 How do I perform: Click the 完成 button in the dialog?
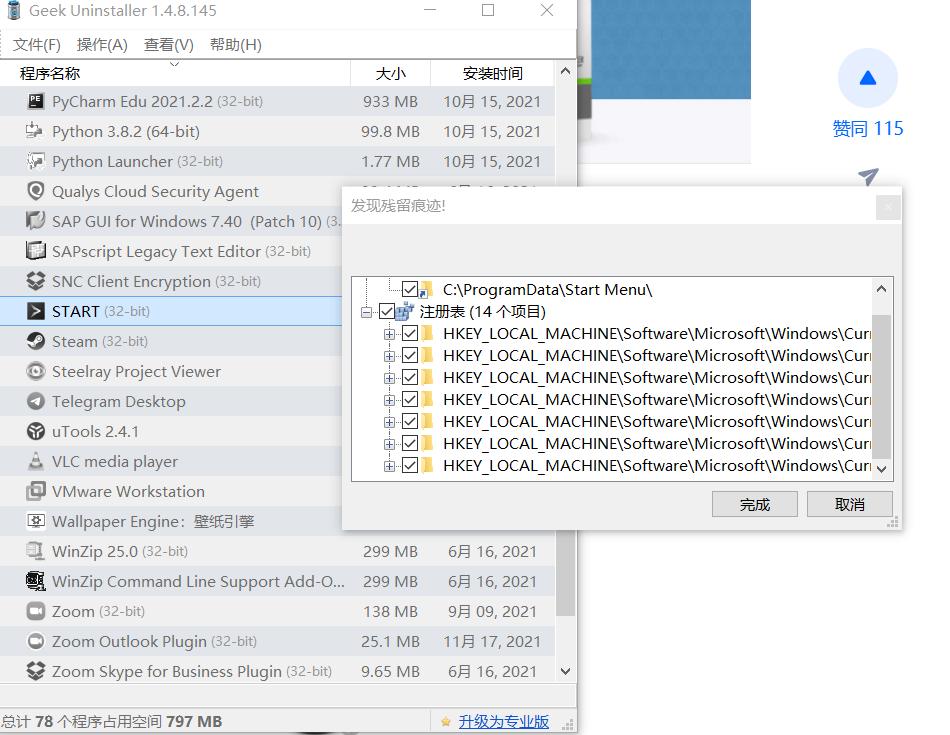pos(754,504)
